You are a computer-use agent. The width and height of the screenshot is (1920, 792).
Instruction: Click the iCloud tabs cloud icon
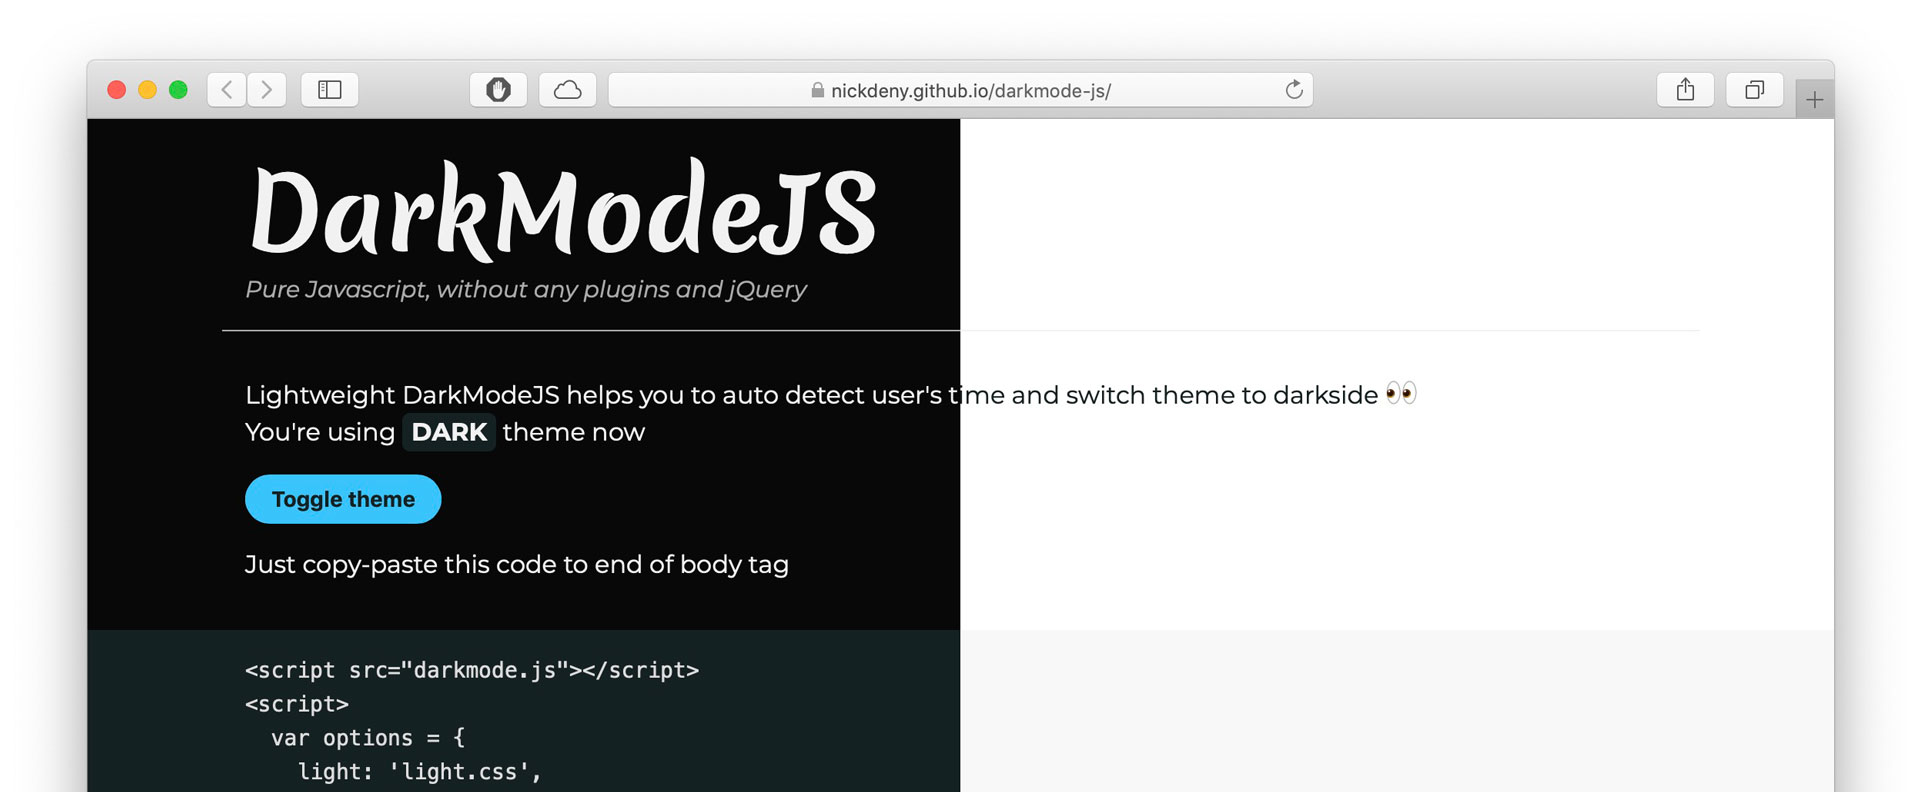[568, 90]
